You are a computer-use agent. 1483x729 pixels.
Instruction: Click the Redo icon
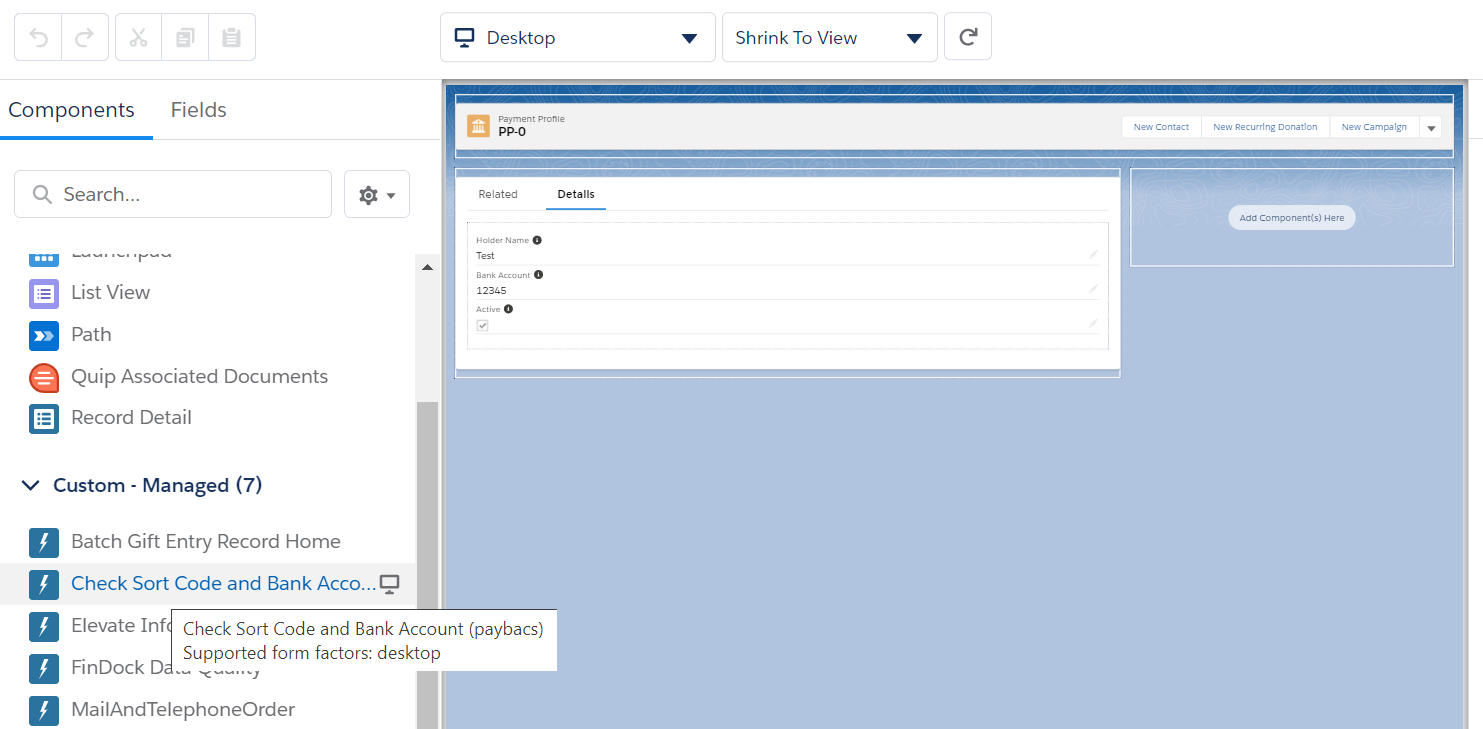point(85,37)
